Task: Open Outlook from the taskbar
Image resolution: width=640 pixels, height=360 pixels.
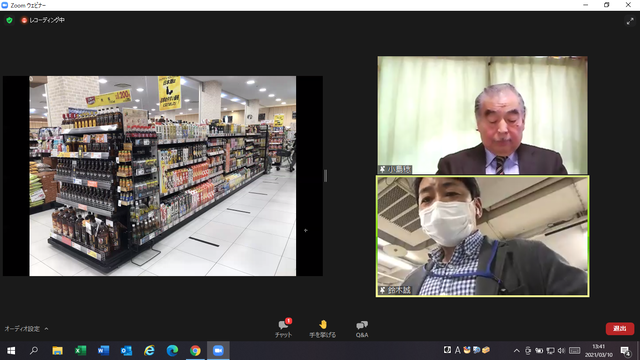Action: [x=126, y=351]
